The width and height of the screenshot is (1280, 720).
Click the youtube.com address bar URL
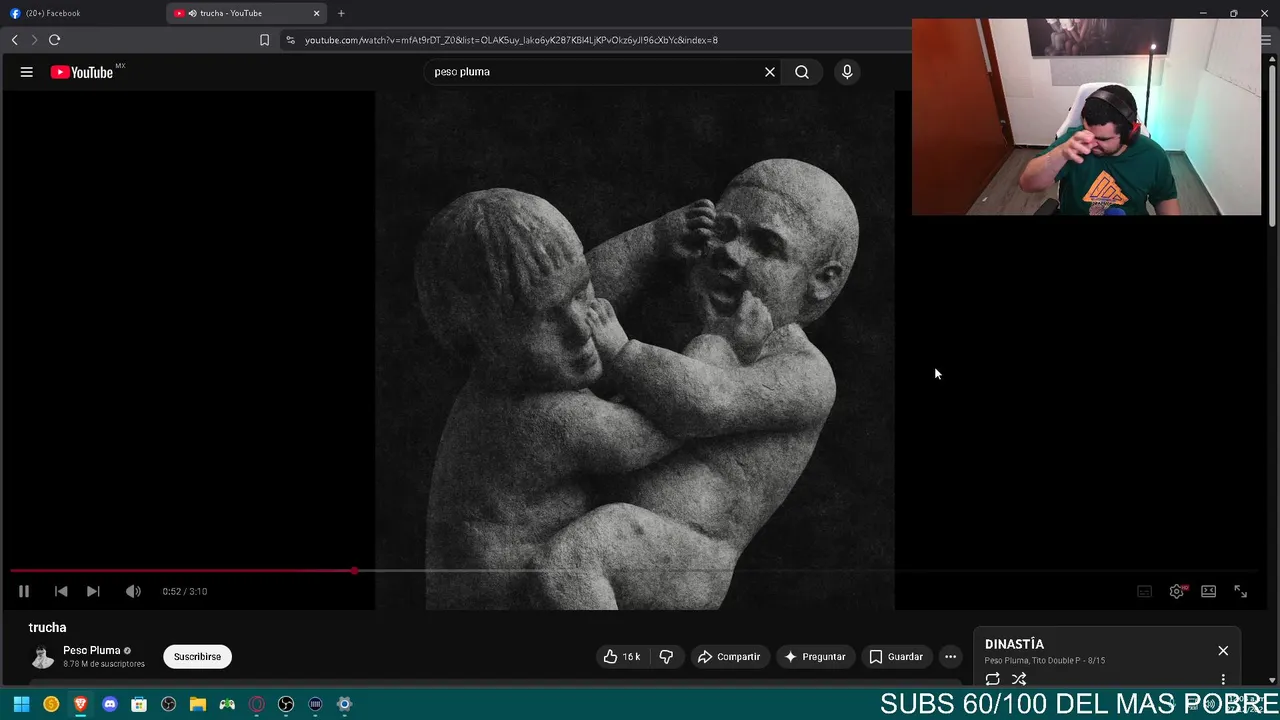511,40
